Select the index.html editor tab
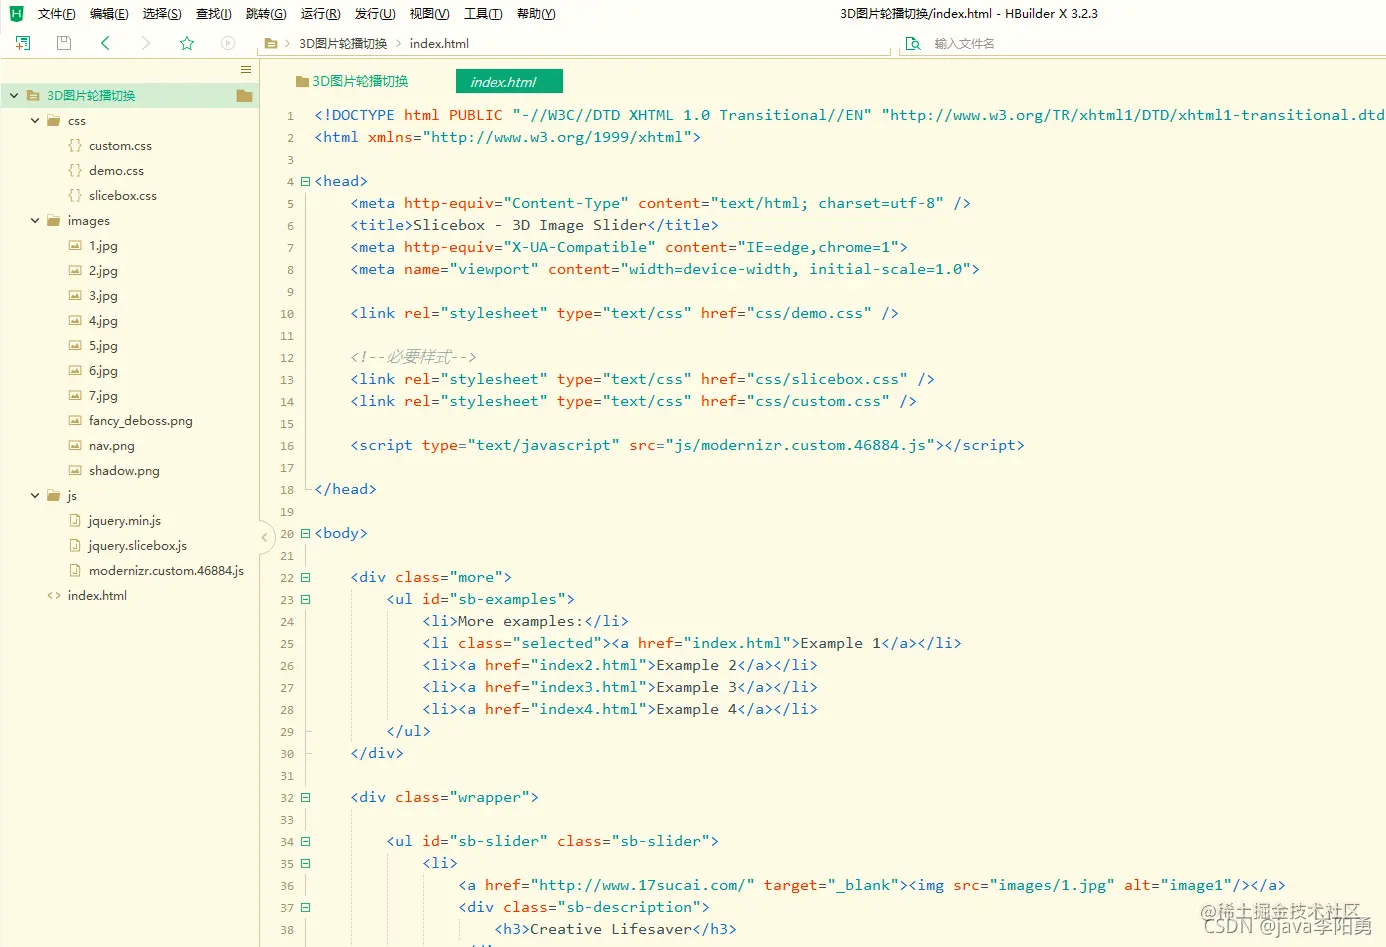Viewport: 1386px width, 947px height. (509, 81)
